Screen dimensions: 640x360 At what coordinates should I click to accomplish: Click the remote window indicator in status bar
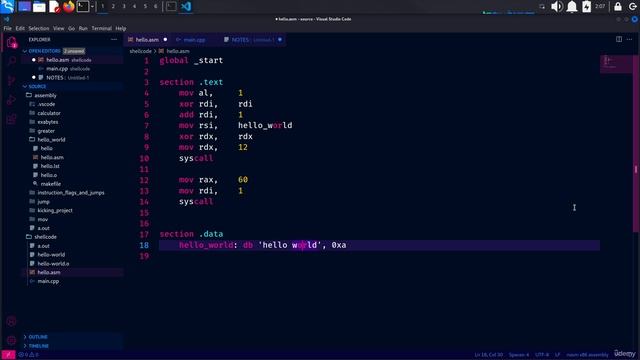(8, 355)
